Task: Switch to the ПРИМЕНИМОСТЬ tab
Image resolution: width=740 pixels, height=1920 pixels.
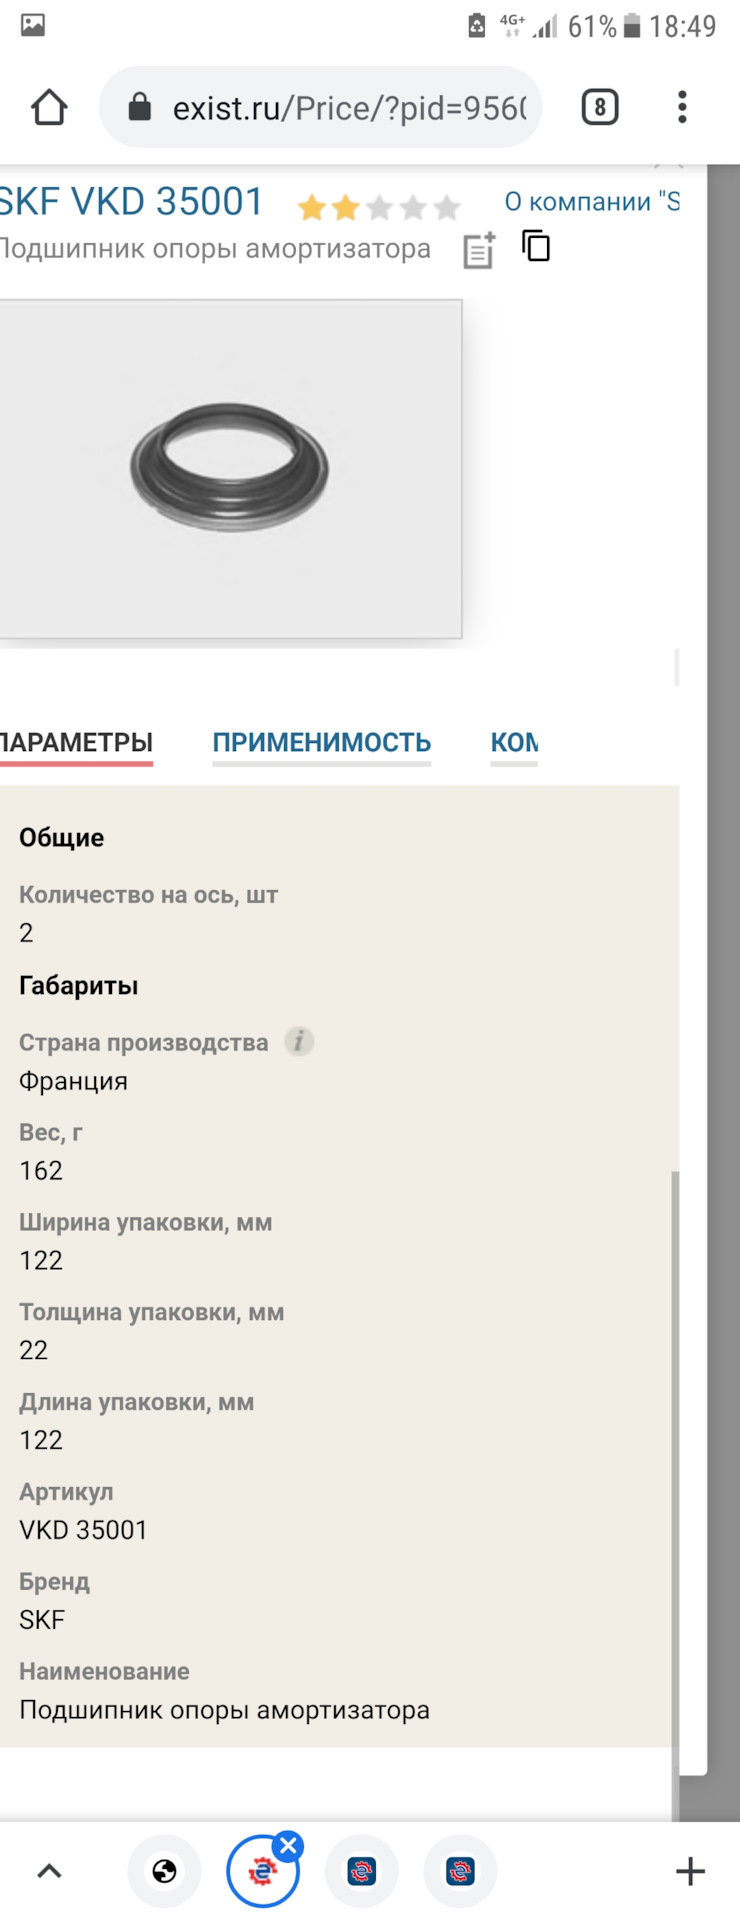Action: [x=321, y=743]
